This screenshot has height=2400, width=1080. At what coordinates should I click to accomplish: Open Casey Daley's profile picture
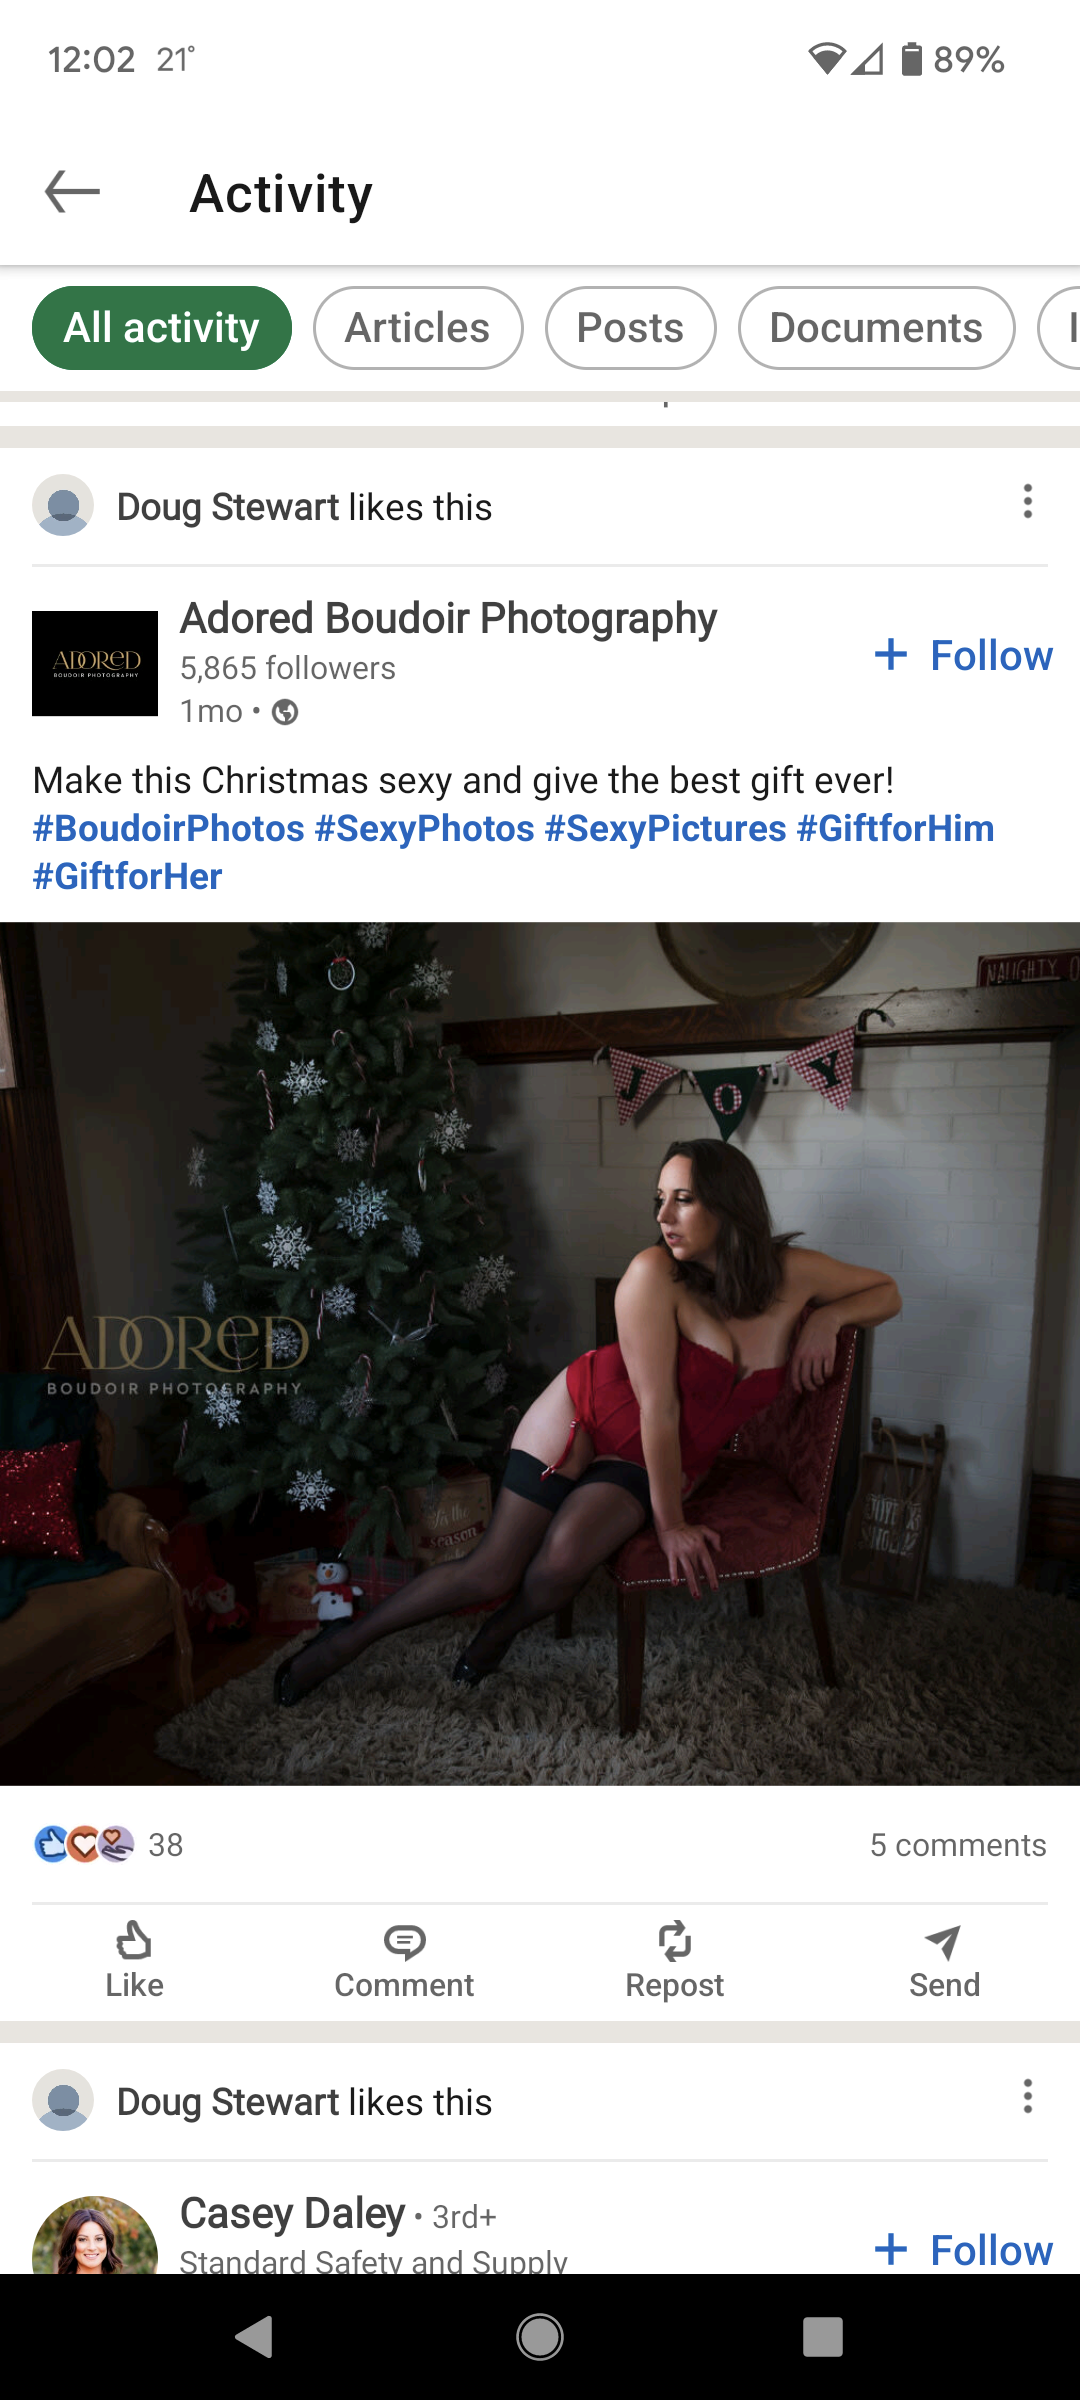(x=95, y=2236)
